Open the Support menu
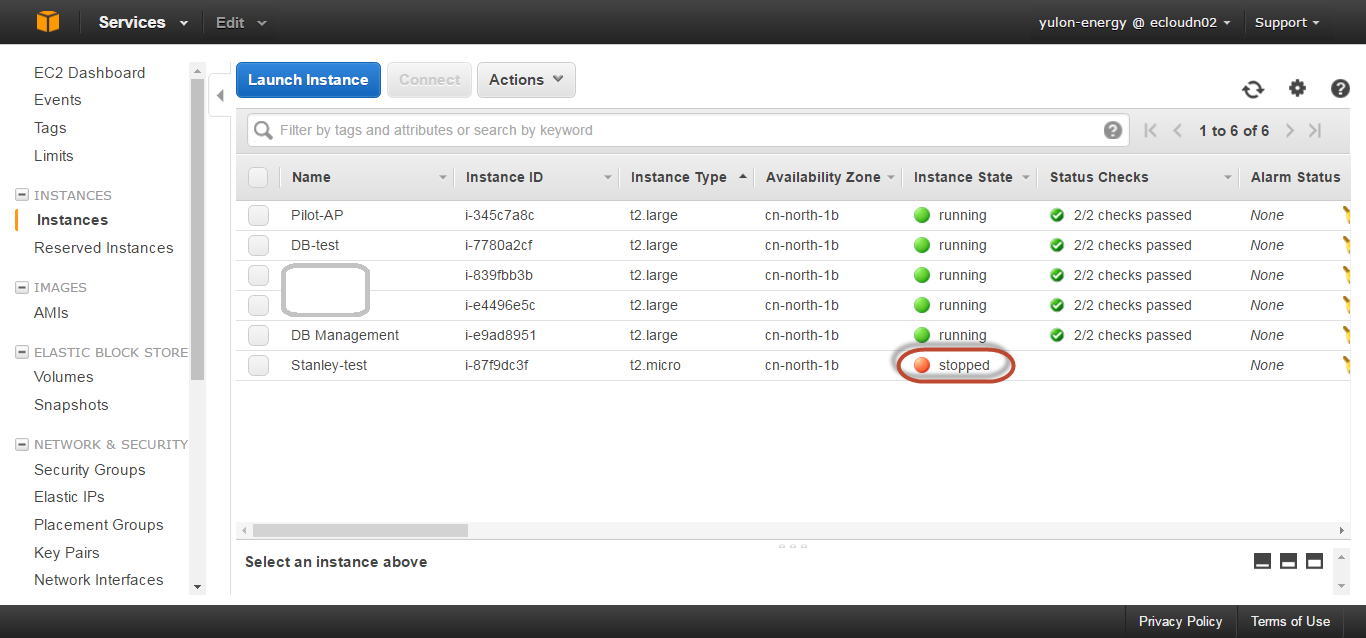Screen dimensions: 1366x638 pyautogui.click(x=1287, y=22)
